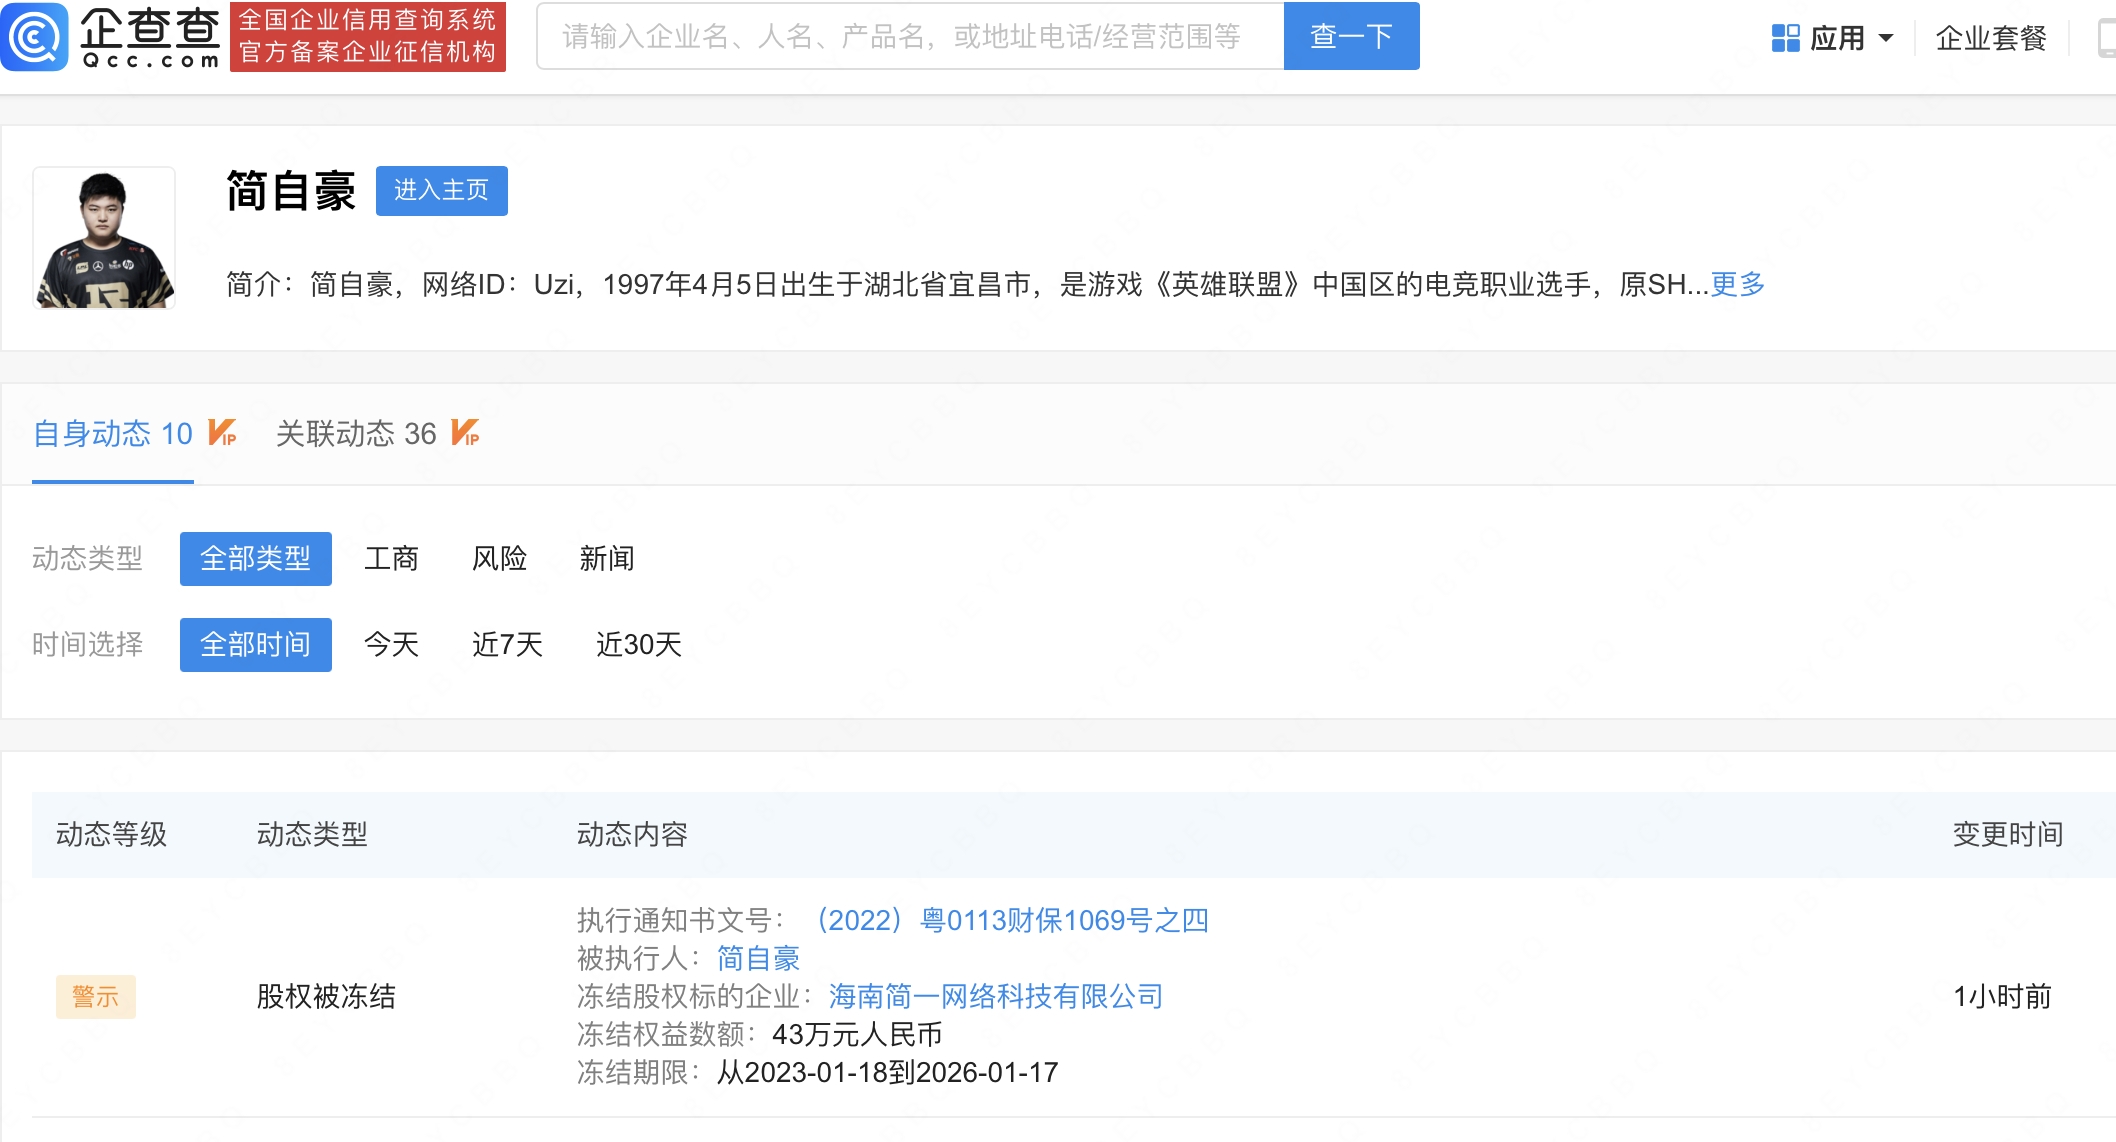This screenshot has height=1142, width=2116.
Task: Click the 动态类型 column header
Action: (x=312, y=834)
